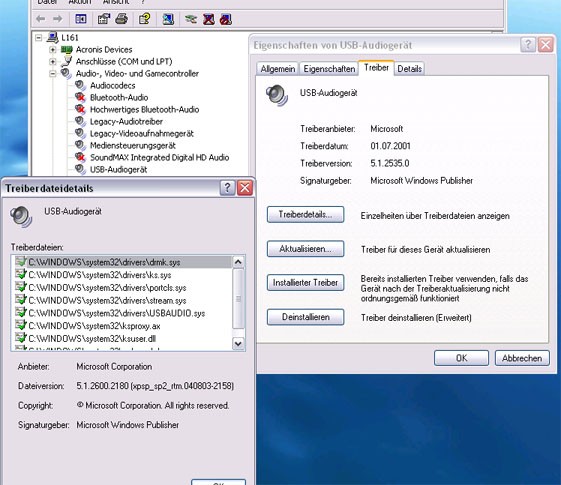The height and width of the screenshot is (485, 561).
Task: Click the help button in Eigenschaften title bar
Action: [x=528, y=45]
